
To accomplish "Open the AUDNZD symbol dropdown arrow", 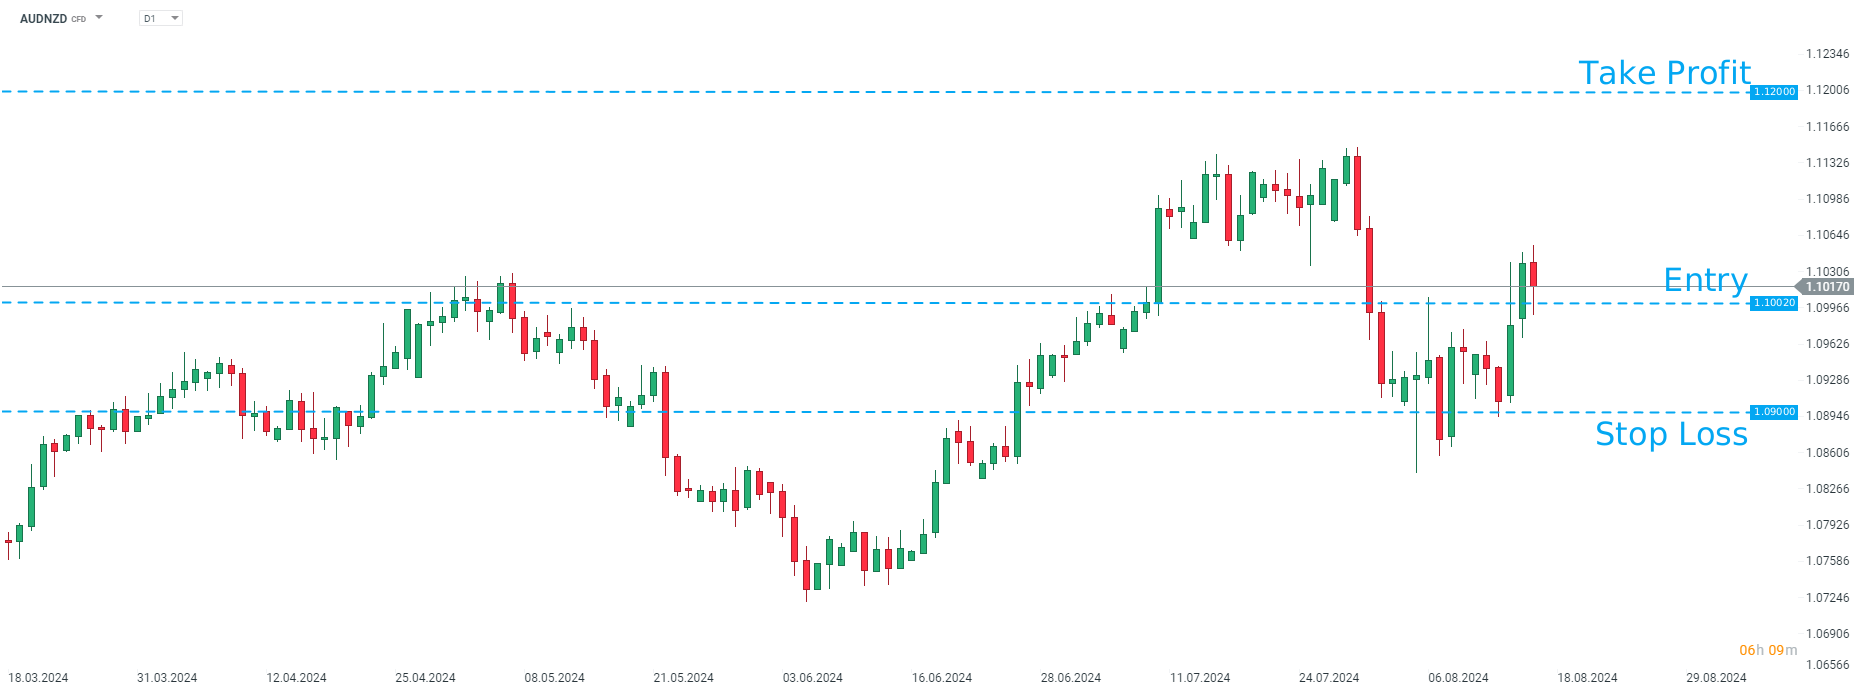I will (x=99, y=17).
